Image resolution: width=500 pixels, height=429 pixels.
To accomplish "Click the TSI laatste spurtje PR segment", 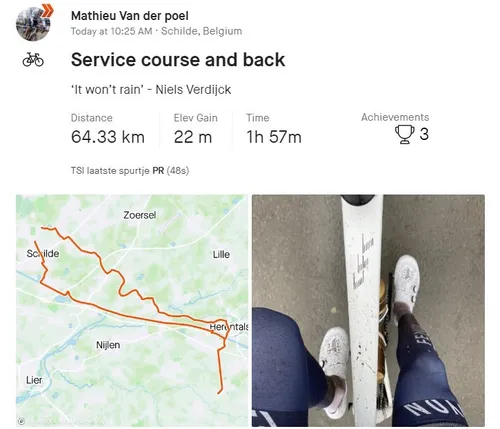I will (130, 171).
